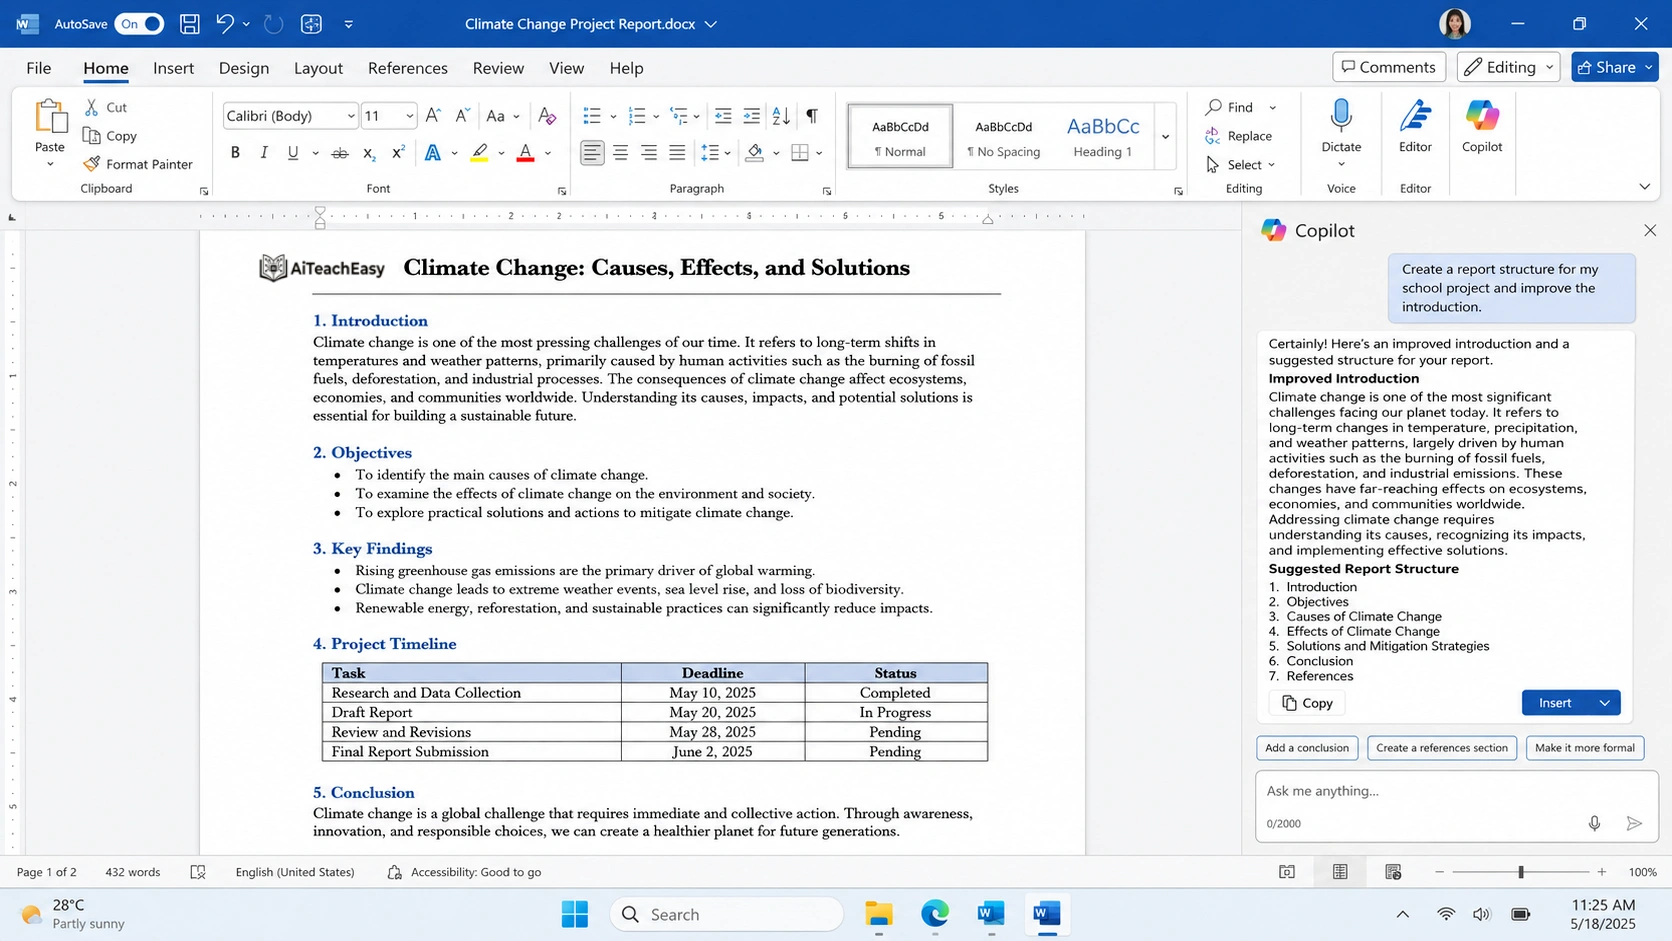Click Copy in Copilot response

tap(1307, 703)
